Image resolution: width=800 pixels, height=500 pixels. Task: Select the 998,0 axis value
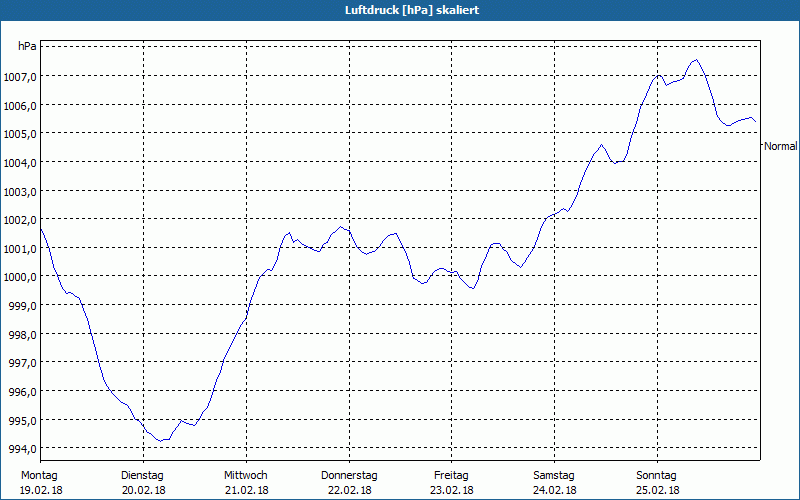[x=22, y=335]
